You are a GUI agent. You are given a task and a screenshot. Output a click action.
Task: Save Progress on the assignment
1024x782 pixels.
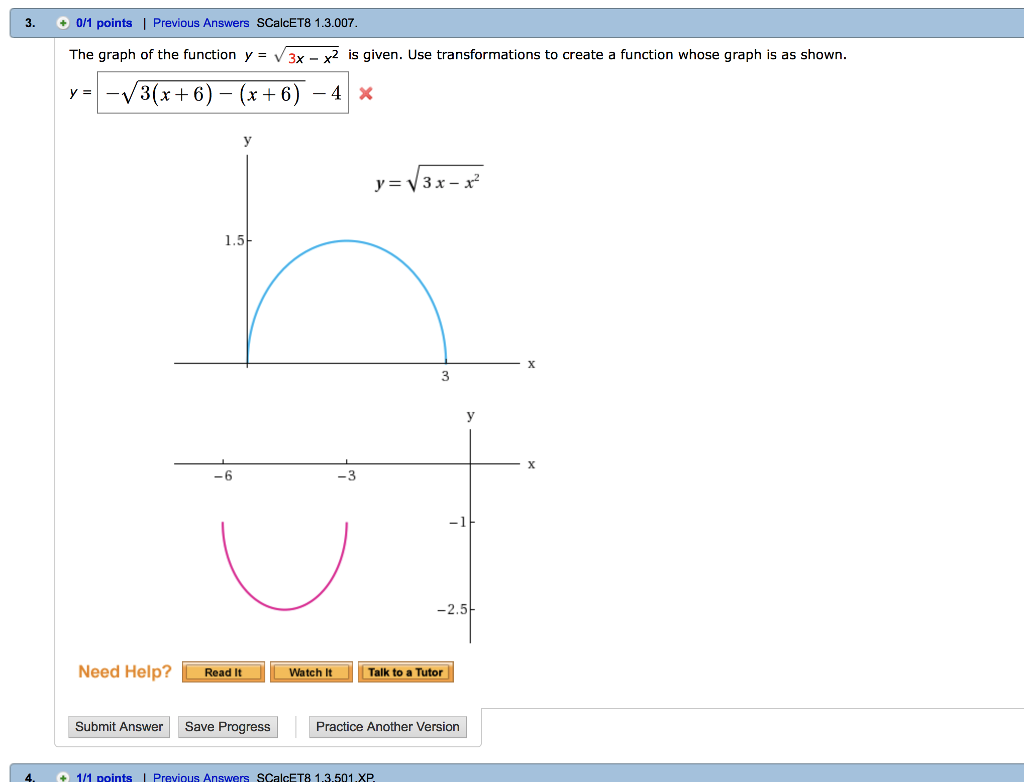[x=227, y=726]
